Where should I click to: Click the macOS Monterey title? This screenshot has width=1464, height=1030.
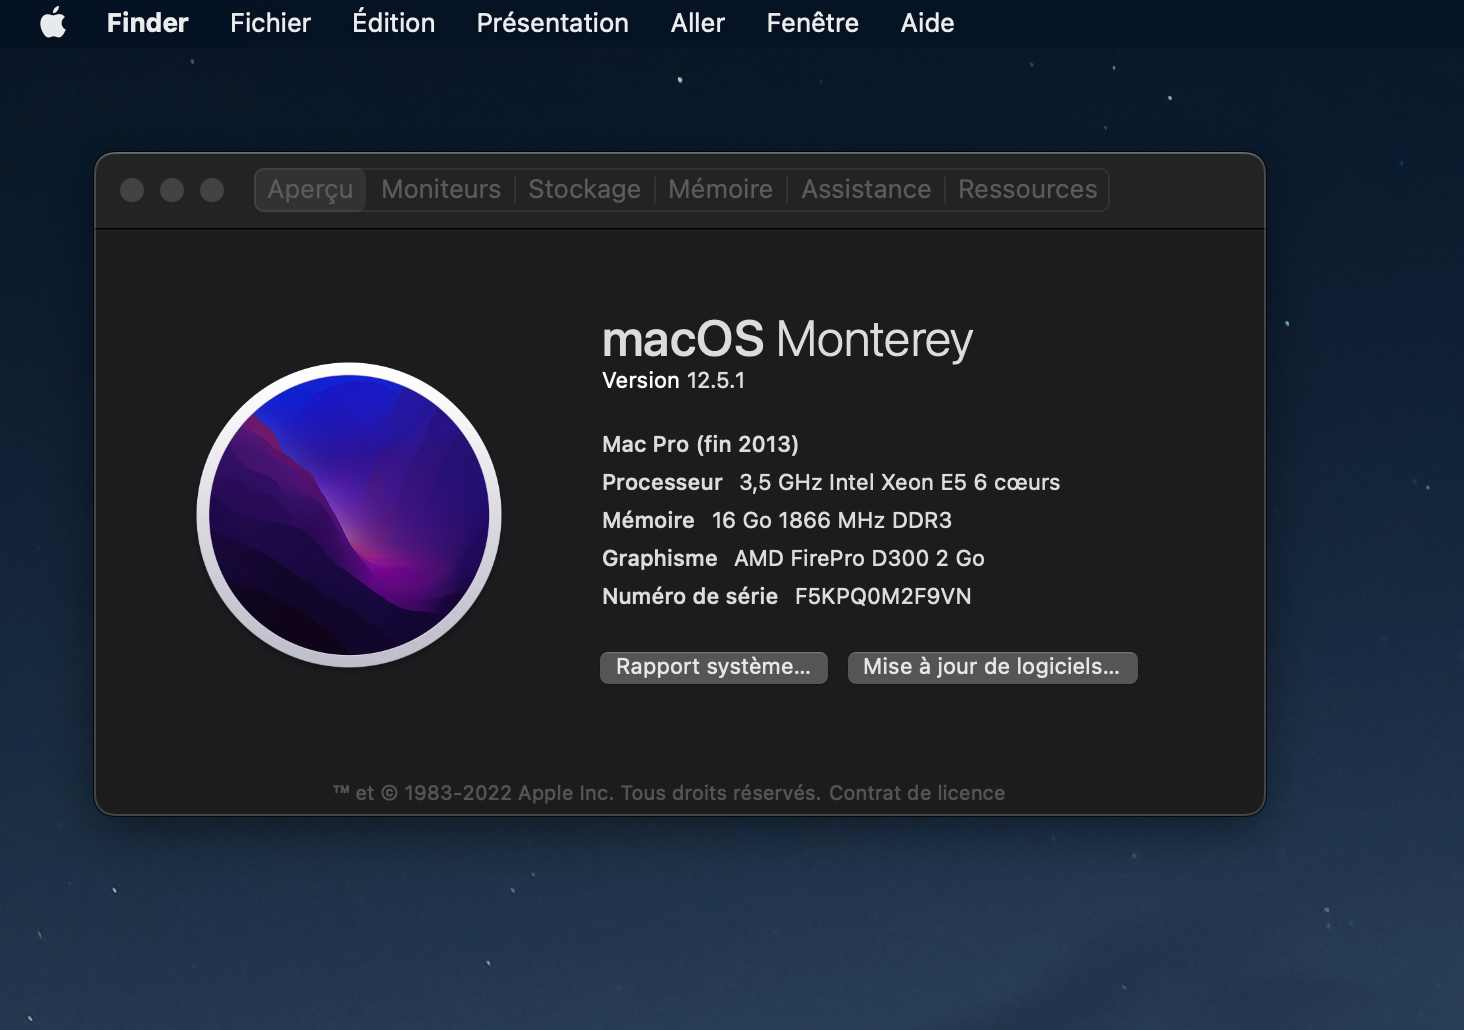787,340
